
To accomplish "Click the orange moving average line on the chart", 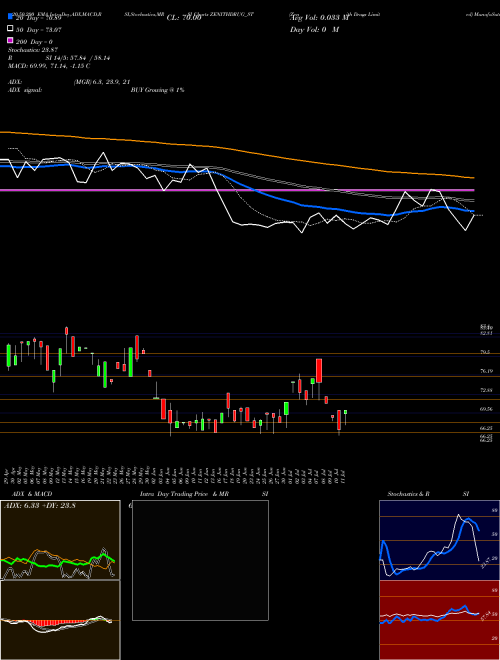I will tap(237, 149).
